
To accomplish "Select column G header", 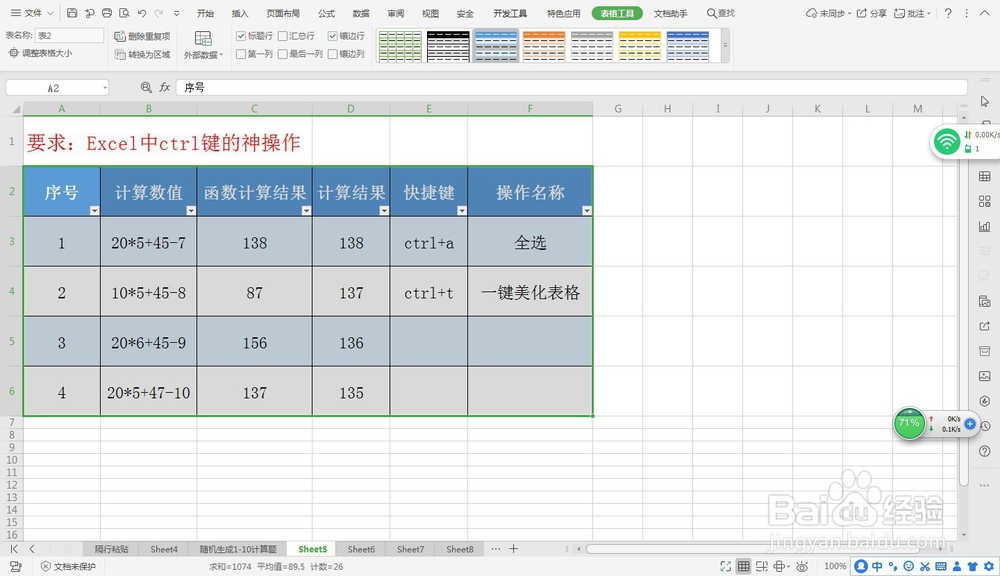I will [617, 109].
